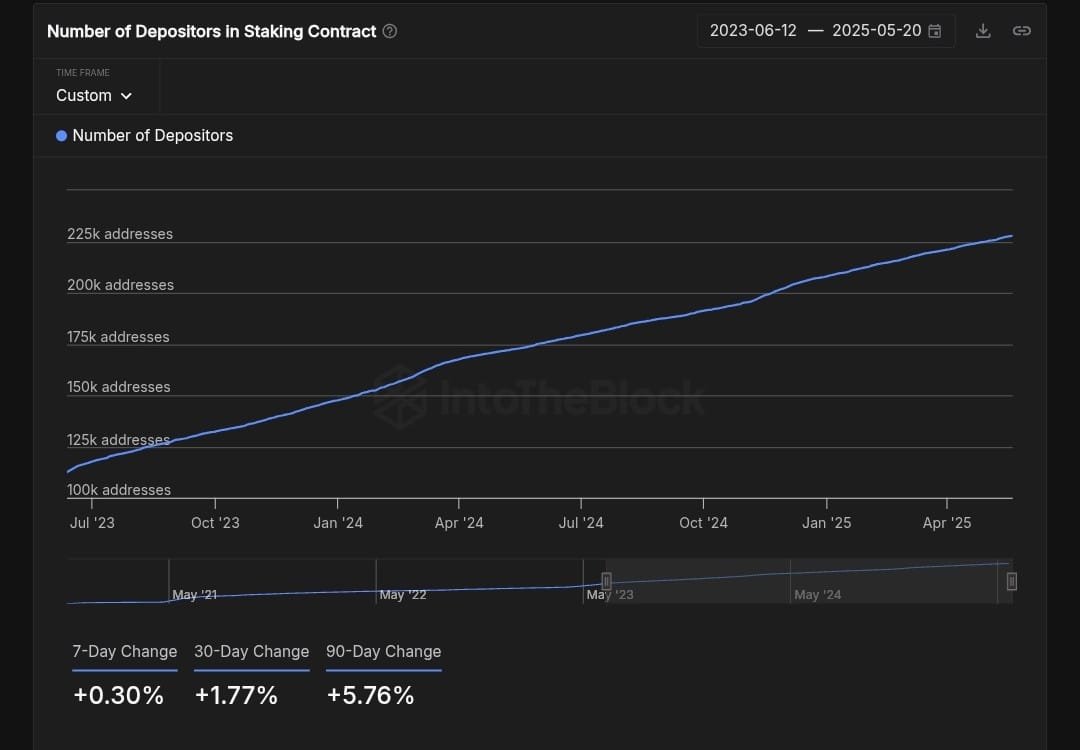Click the Jul '23 x-axis label
The height and width of the screenshot is (750, 1080).
[x=92, y=523]
